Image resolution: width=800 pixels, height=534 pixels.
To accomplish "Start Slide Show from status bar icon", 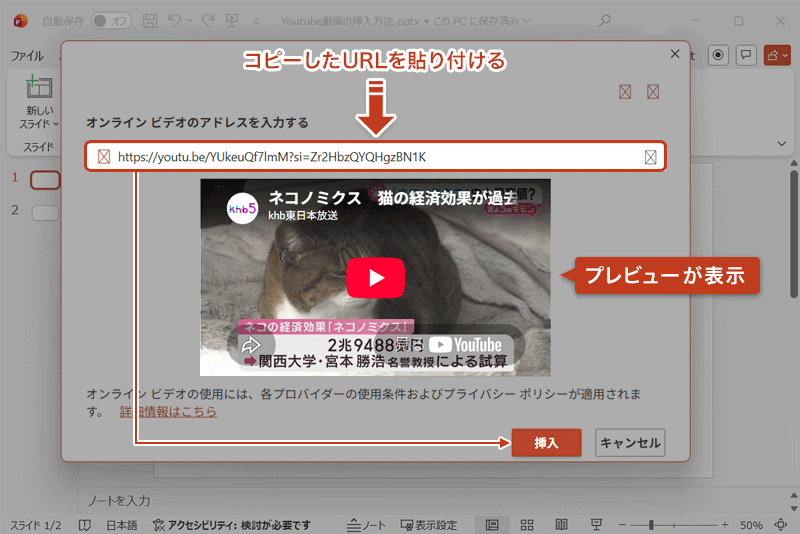I will [596, 525].
